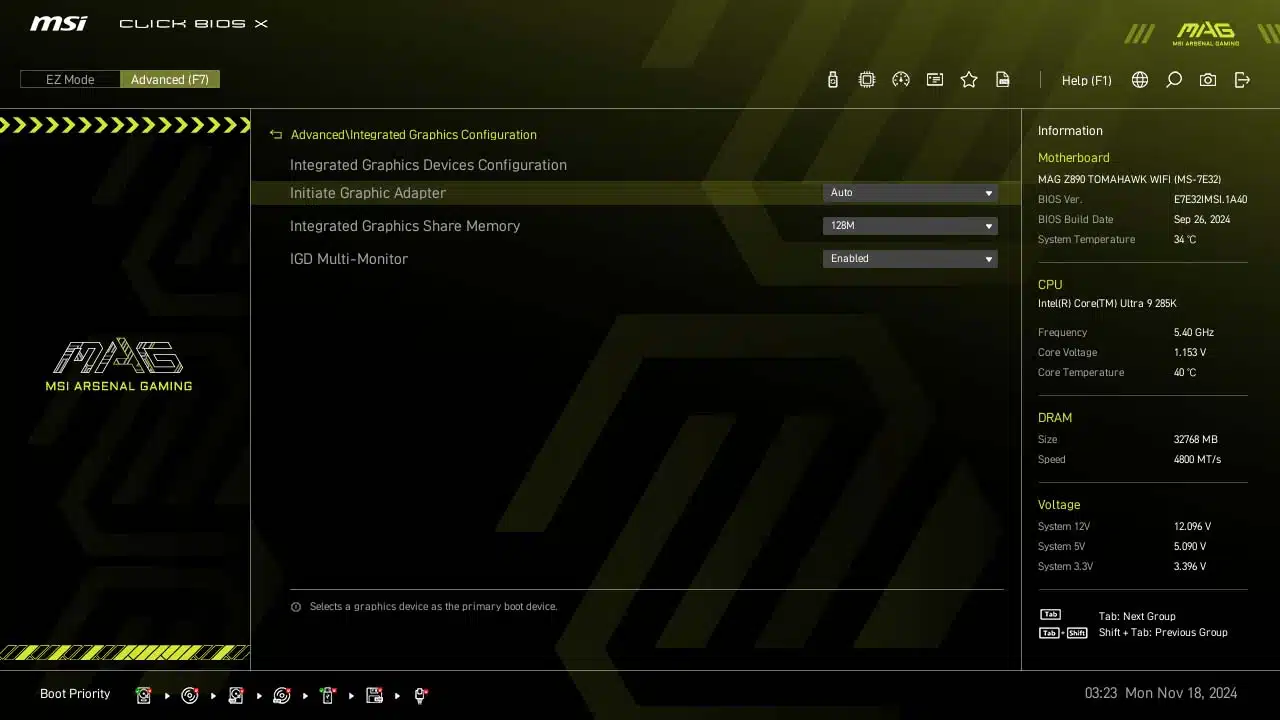The image size is (1280, 720).
Task: Select the Initiate Graphic Adapter row label
Action: 368,193
